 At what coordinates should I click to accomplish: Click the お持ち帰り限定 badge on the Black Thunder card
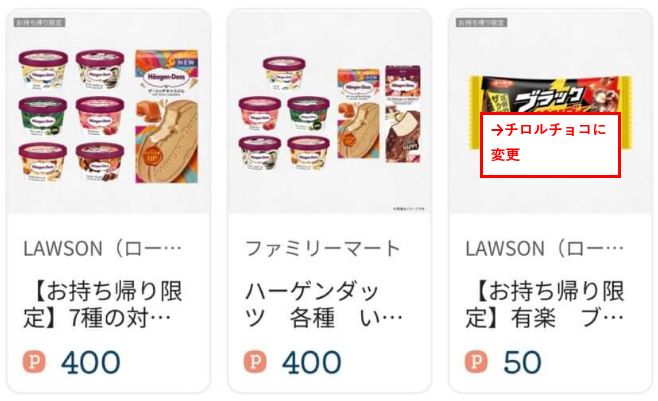point(481,22)
